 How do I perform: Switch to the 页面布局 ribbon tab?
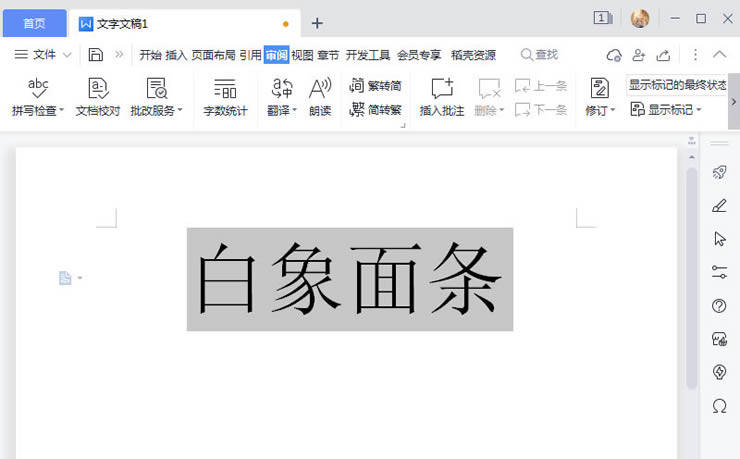point(213,55)
